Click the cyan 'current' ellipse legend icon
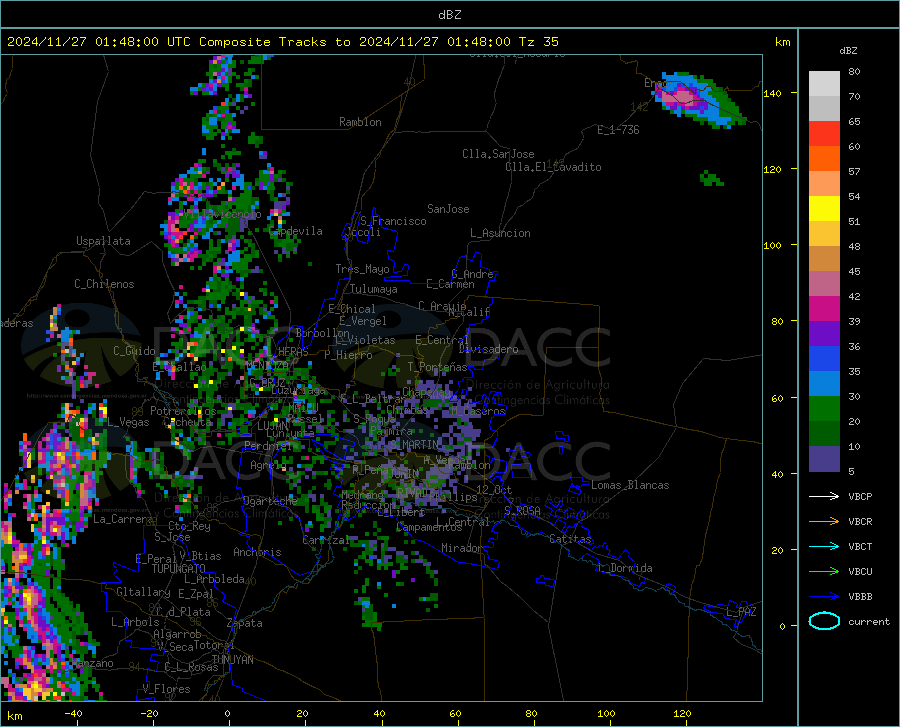Viewport: 900px width, 727px height. (x=824, y=621)
